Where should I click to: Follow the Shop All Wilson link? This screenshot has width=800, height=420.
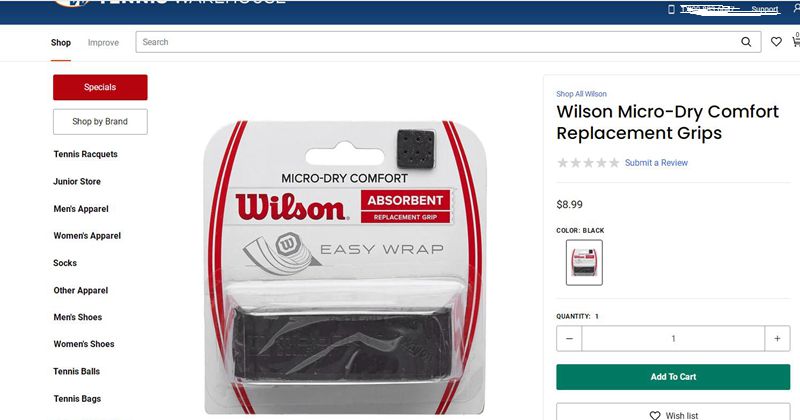tap(581, 94)
